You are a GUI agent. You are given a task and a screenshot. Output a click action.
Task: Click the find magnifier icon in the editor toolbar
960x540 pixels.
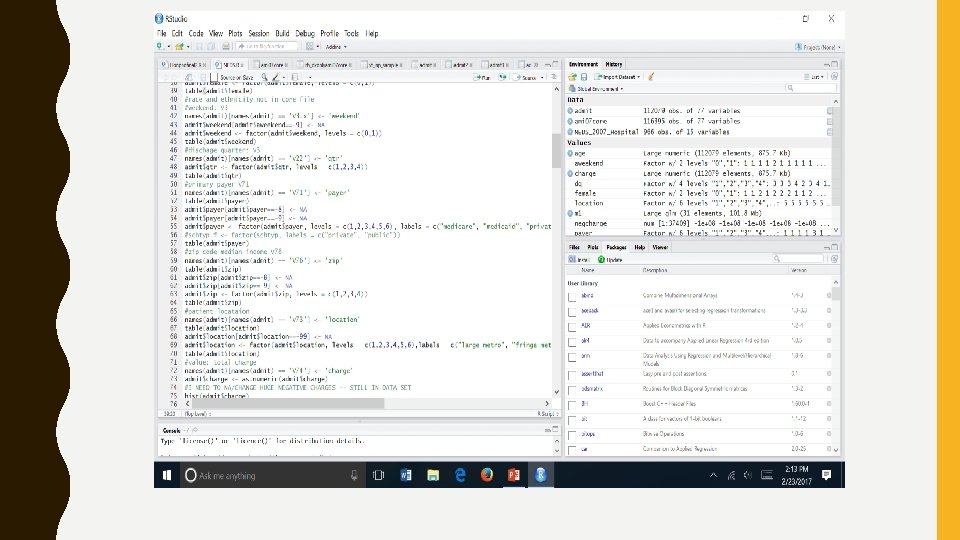pos(264,78)
